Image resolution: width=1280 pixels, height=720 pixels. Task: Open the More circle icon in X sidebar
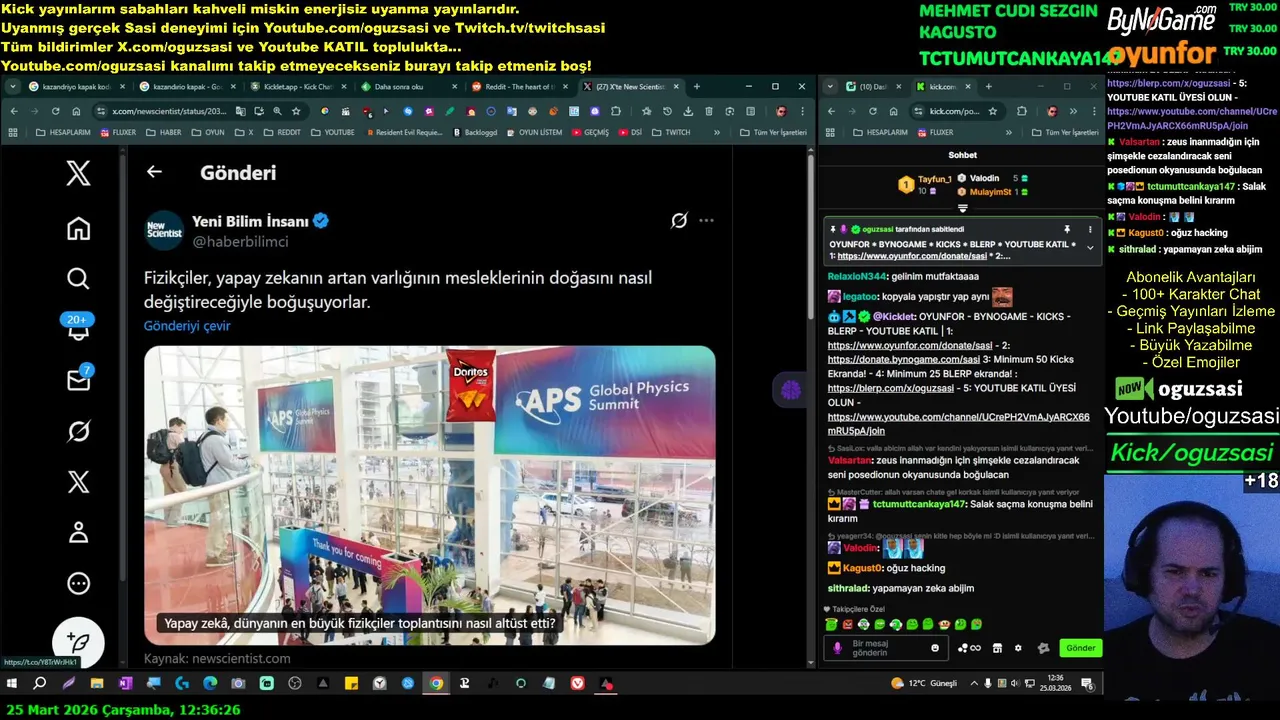click(78, 583)
